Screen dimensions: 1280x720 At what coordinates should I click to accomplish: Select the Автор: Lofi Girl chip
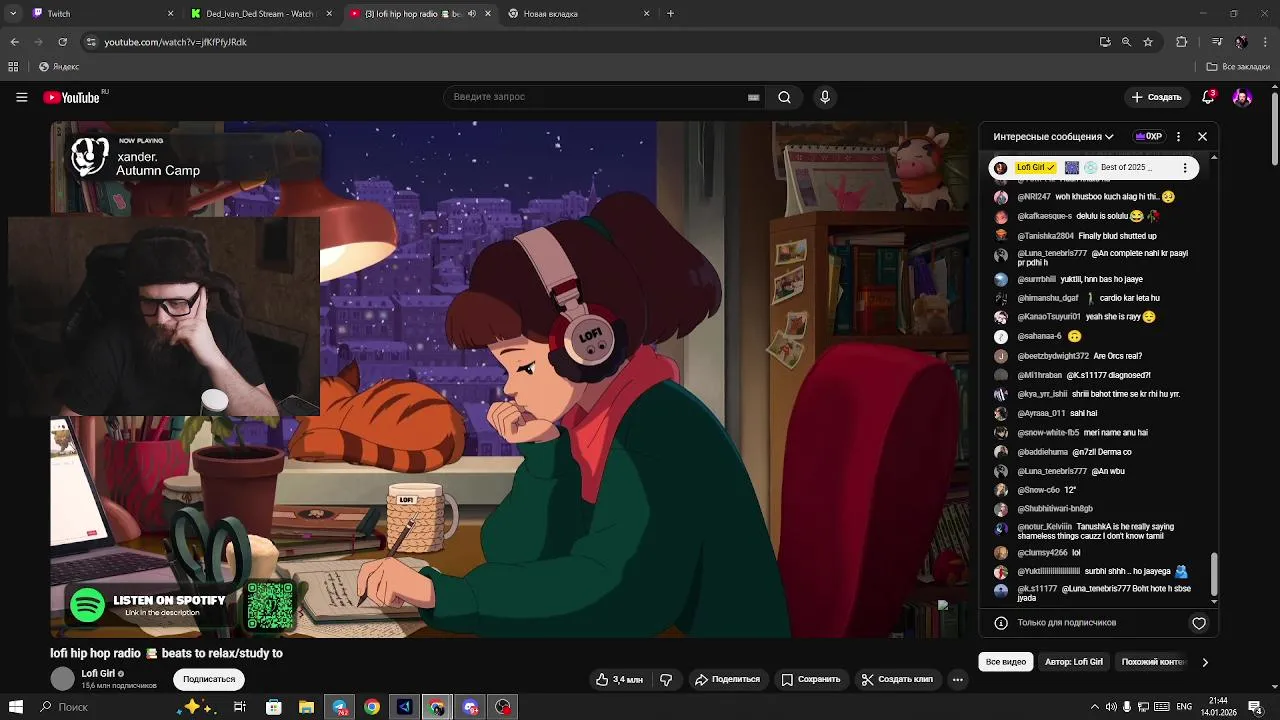pos(1074,662)
